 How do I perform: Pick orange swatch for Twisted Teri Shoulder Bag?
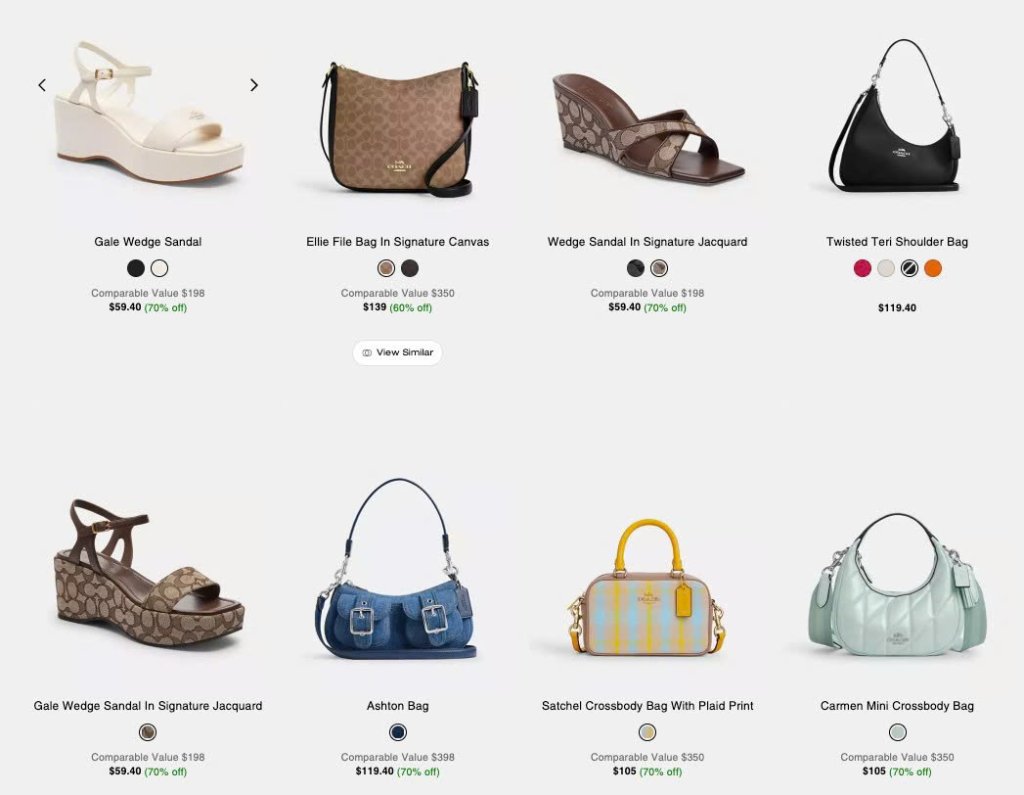[x=933, y=268]
